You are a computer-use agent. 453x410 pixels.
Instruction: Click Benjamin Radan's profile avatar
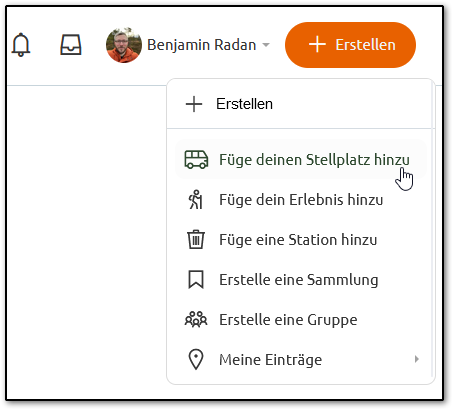point(124,45)
